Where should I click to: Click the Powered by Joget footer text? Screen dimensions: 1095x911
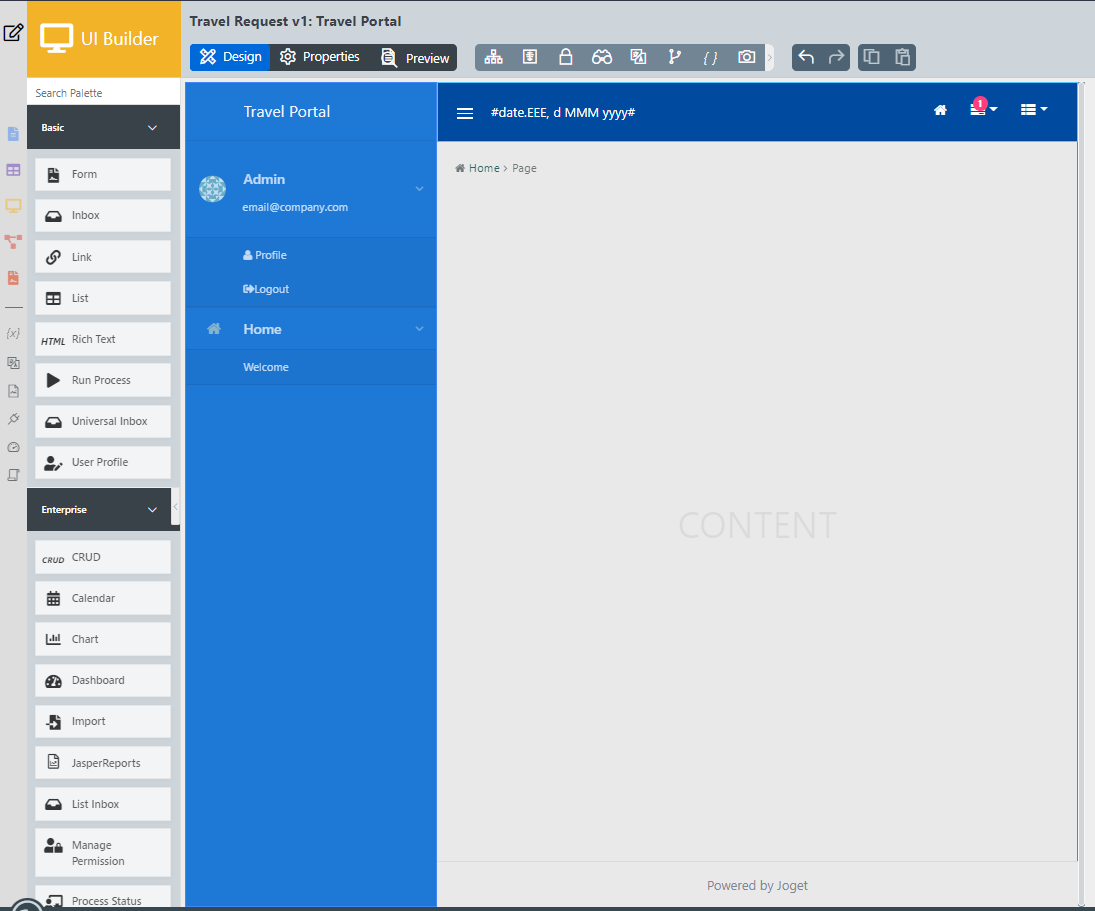(x=757, y=886)
